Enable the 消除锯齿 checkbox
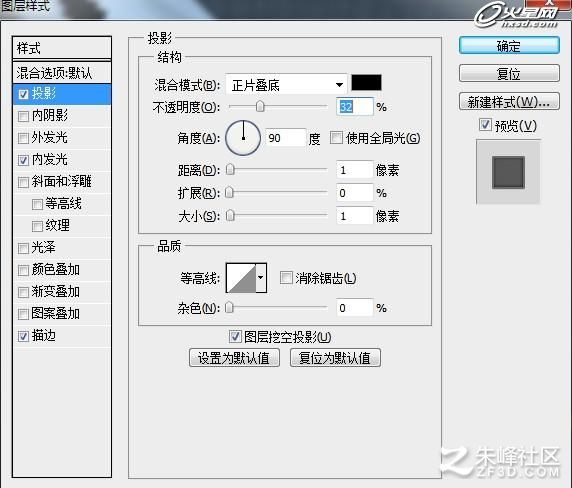The width and height of the screenshot is (572, 488). (286, 278)
